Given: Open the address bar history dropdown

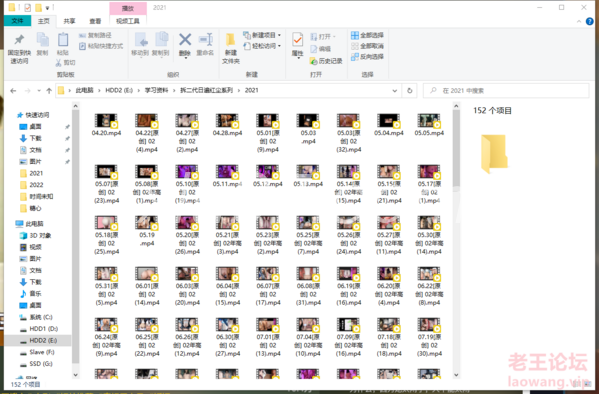Looking at the screenshot, I should (x=395, y=91).
